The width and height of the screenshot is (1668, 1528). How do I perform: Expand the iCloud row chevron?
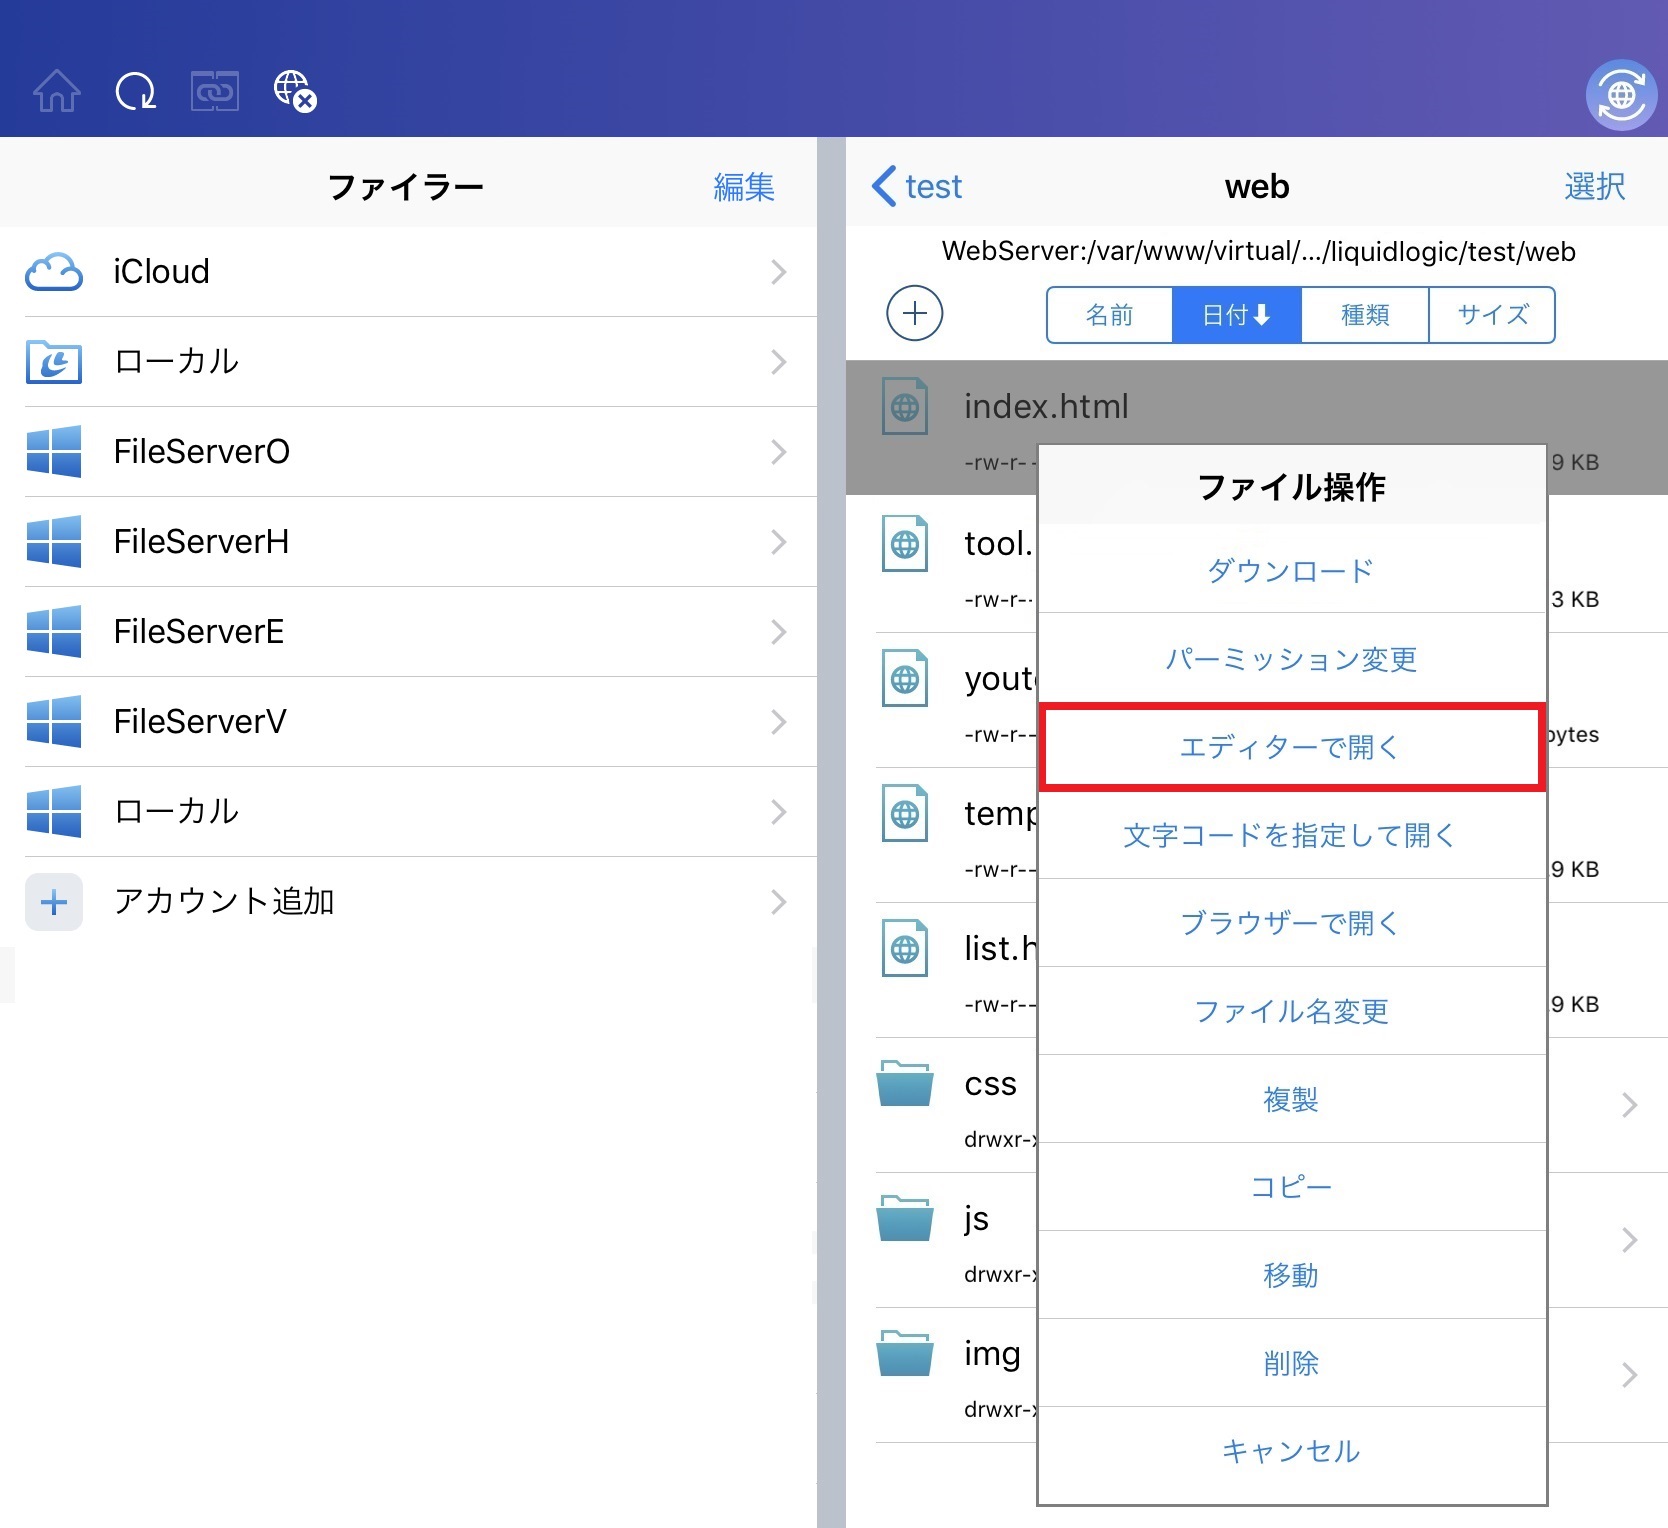tap(778, 272)
